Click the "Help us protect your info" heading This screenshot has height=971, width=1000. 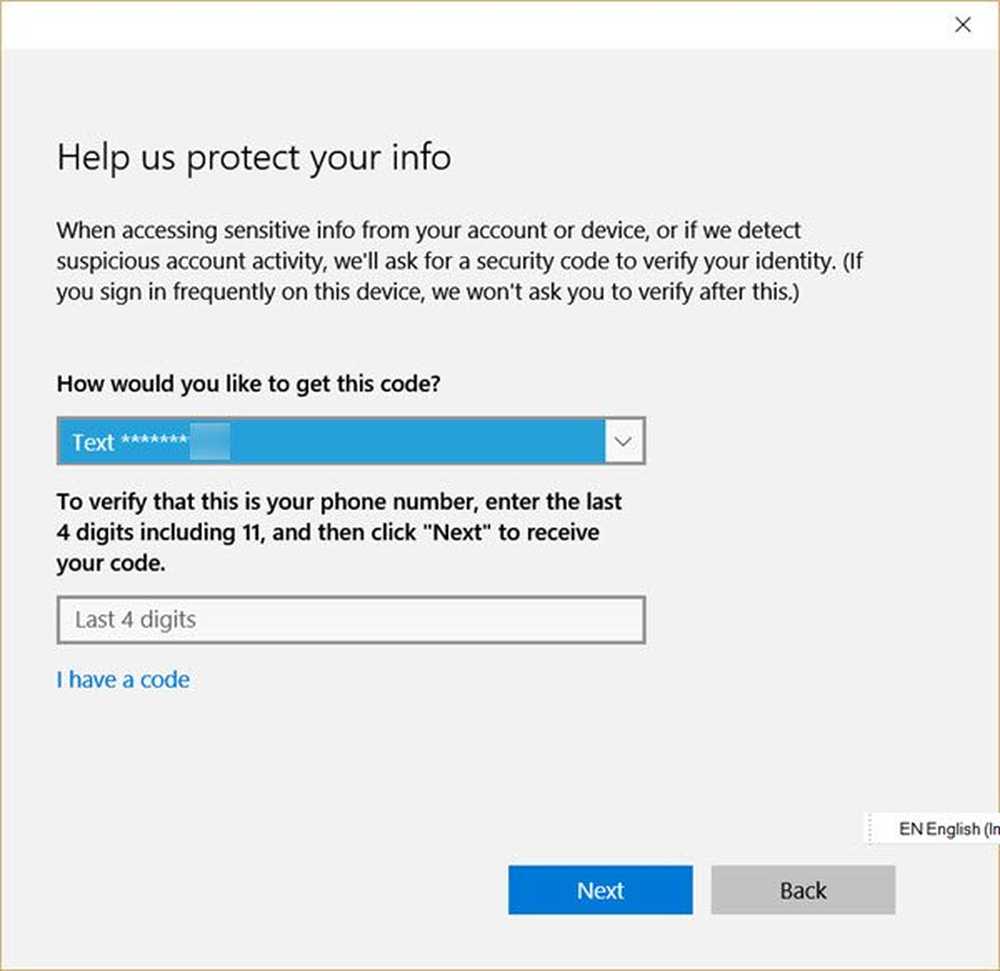pyautogui.click(x=254, y=157)
